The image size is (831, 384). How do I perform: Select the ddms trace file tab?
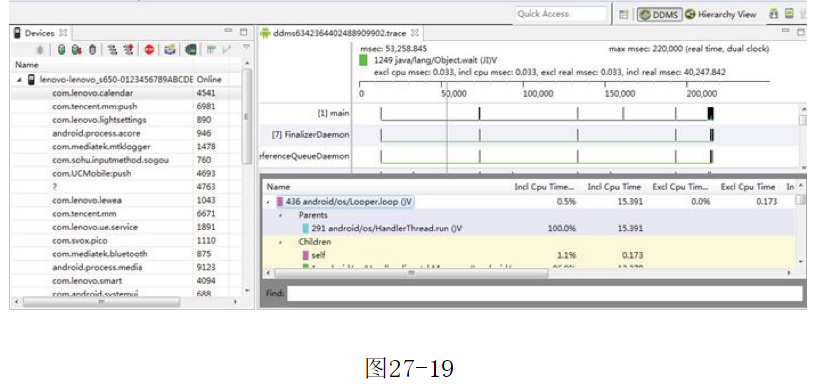click(x=339, y=33)
